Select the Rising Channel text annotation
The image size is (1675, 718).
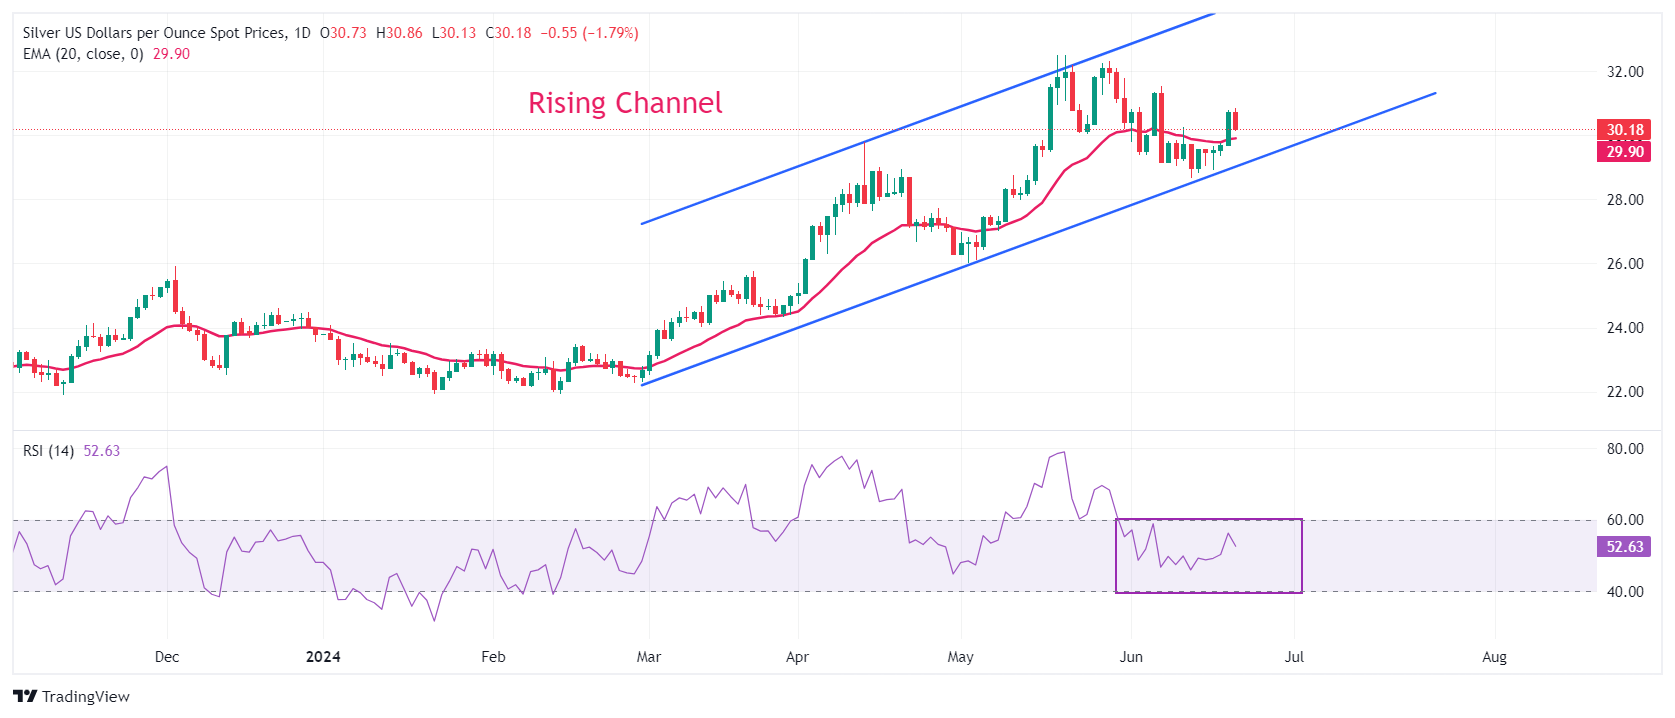(625, 103)
